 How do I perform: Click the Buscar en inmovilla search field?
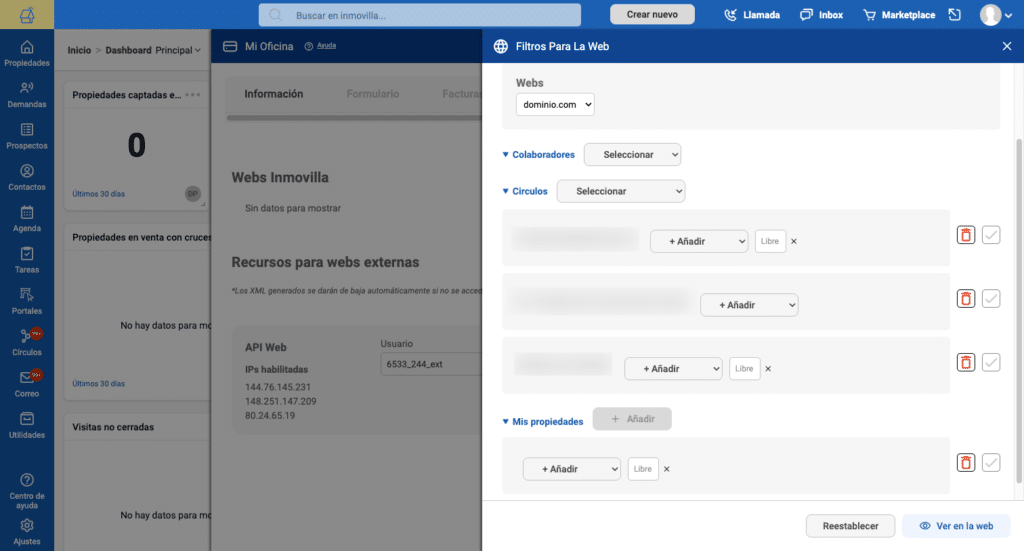pyautogui.click(x=420, y=15)
